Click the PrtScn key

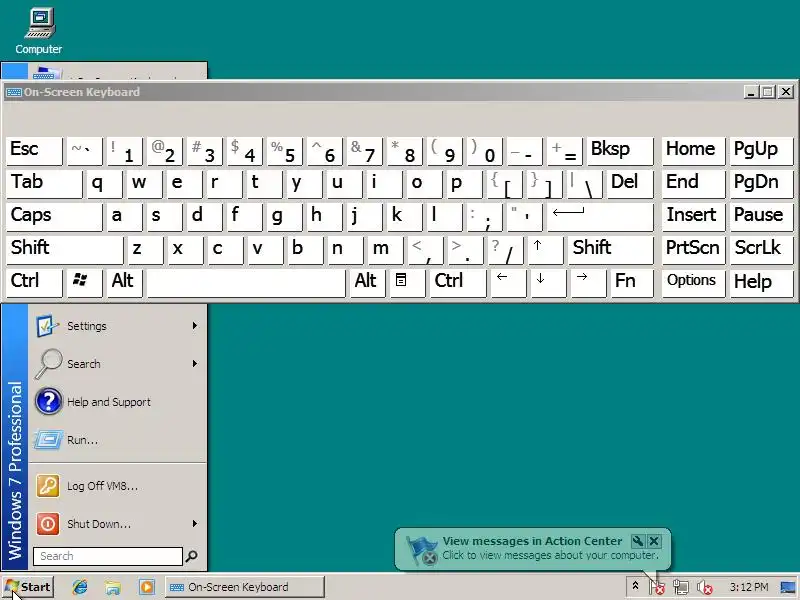coord(693,249)
